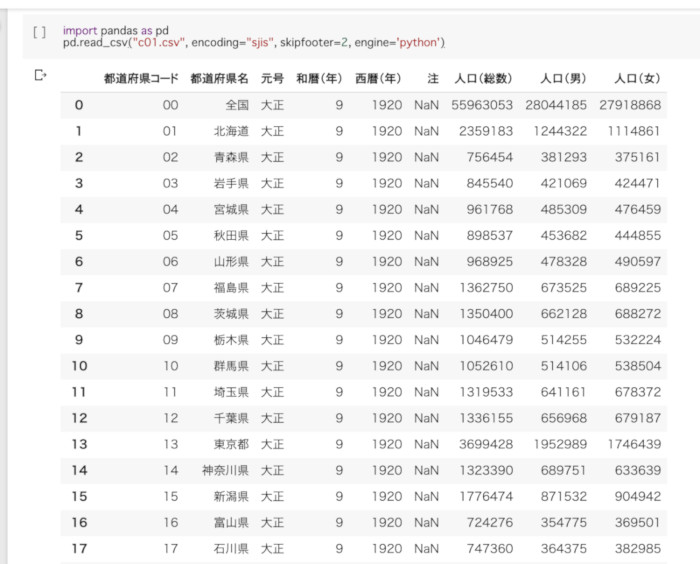Select the 元号 column header
This screenshot has width=700, height=564.
[272, 79]
